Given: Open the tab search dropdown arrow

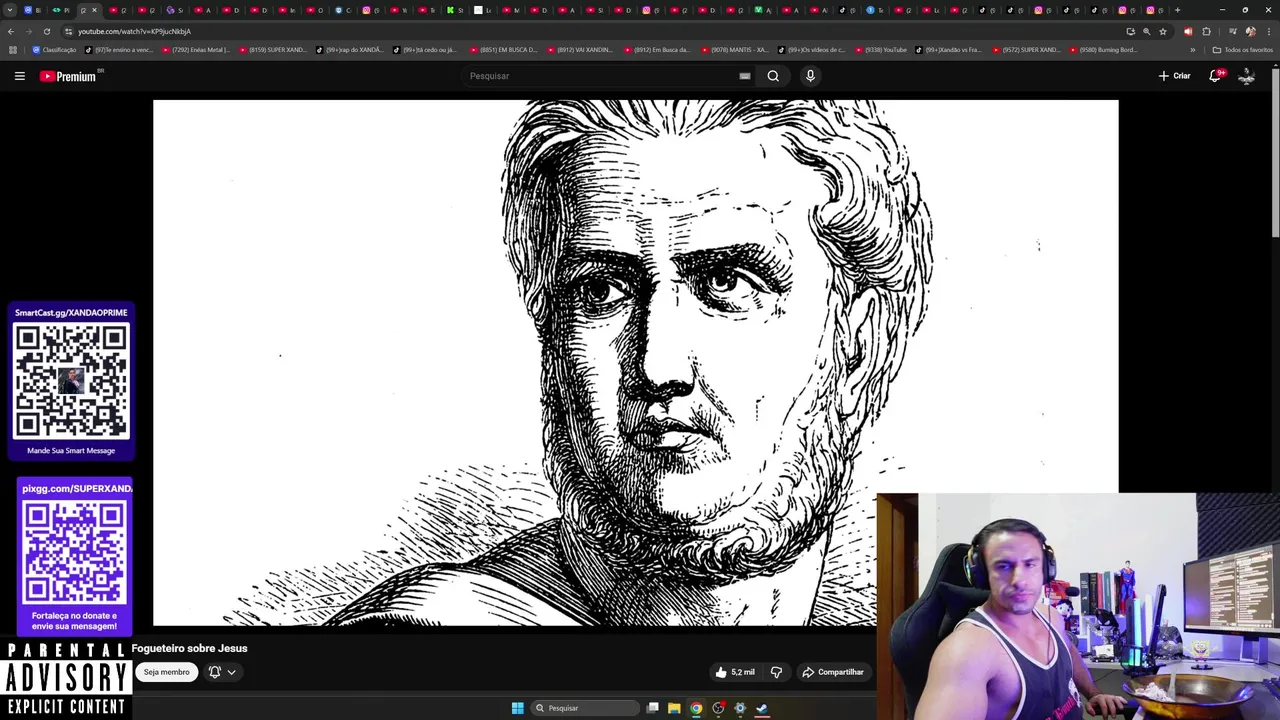Looking at the screenshot, I should point(10,10).
